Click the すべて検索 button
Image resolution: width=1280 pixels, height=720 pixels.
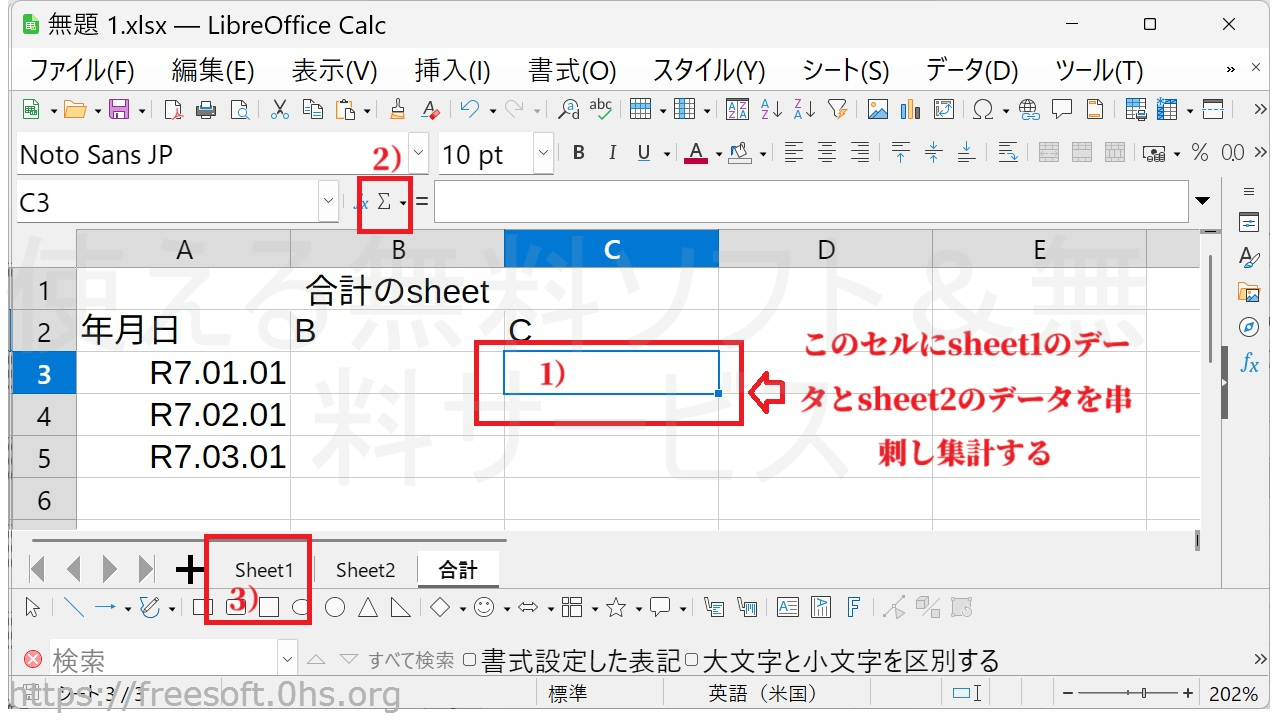(411, 660)
